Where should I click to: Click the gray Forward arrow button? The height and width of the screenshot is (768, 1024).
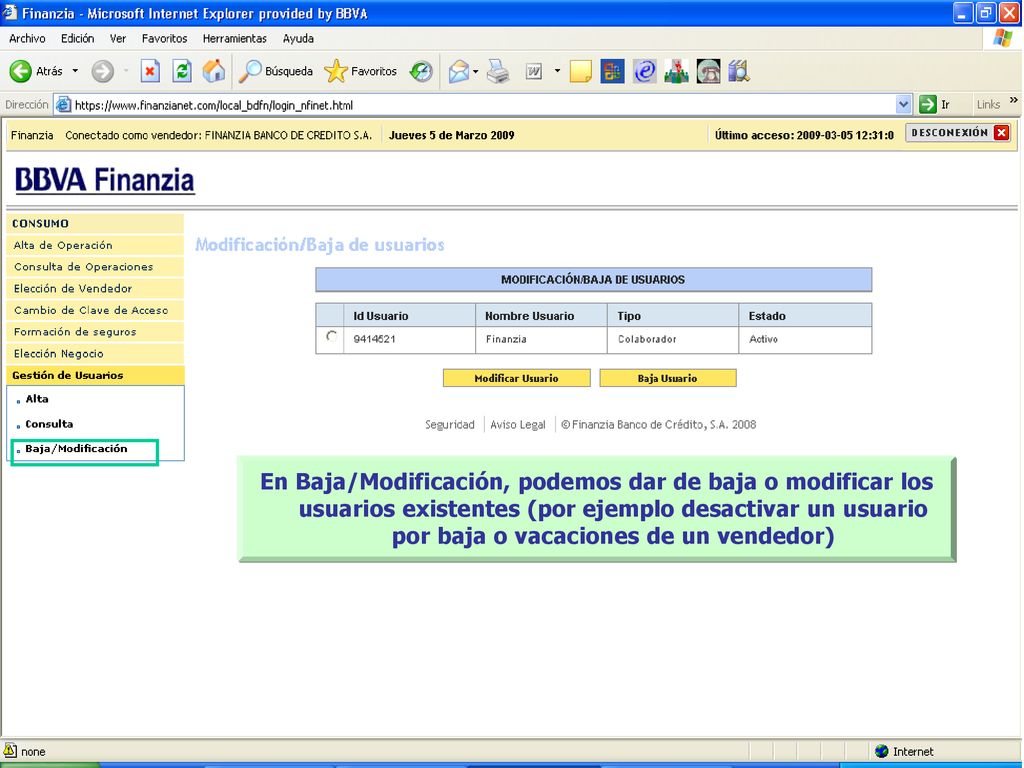103,71
